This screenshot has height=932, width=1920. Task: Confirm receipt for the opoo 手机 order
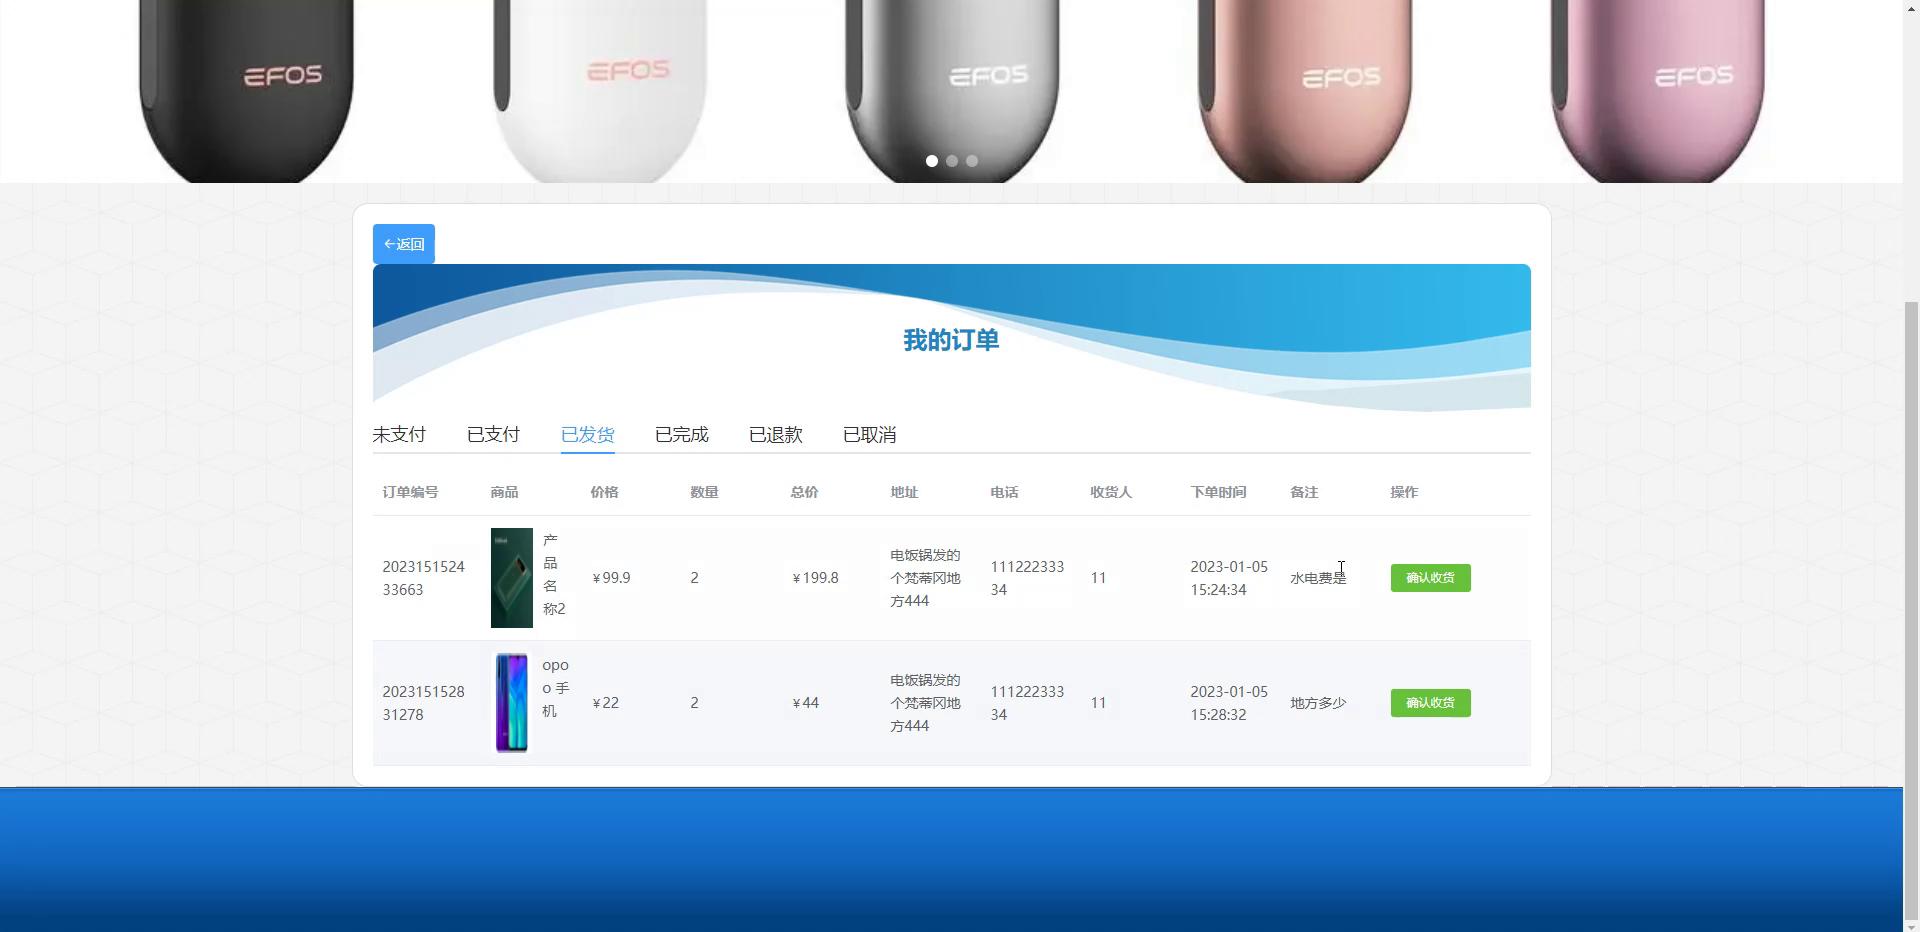coord(1430,703)
